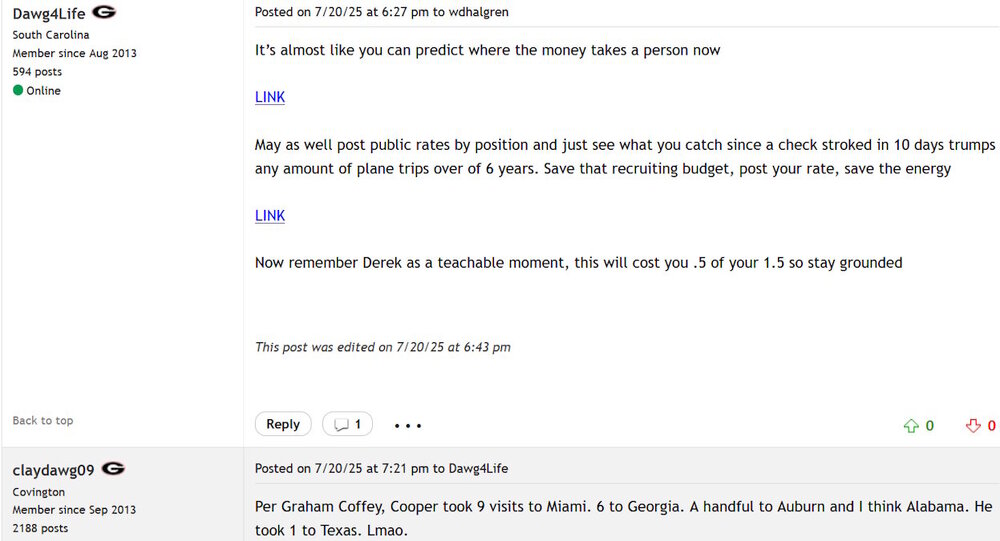Show replies via the speech bubble button
Screen dimensions: 1000x541
pyautogui.click(x=347, y=425)
